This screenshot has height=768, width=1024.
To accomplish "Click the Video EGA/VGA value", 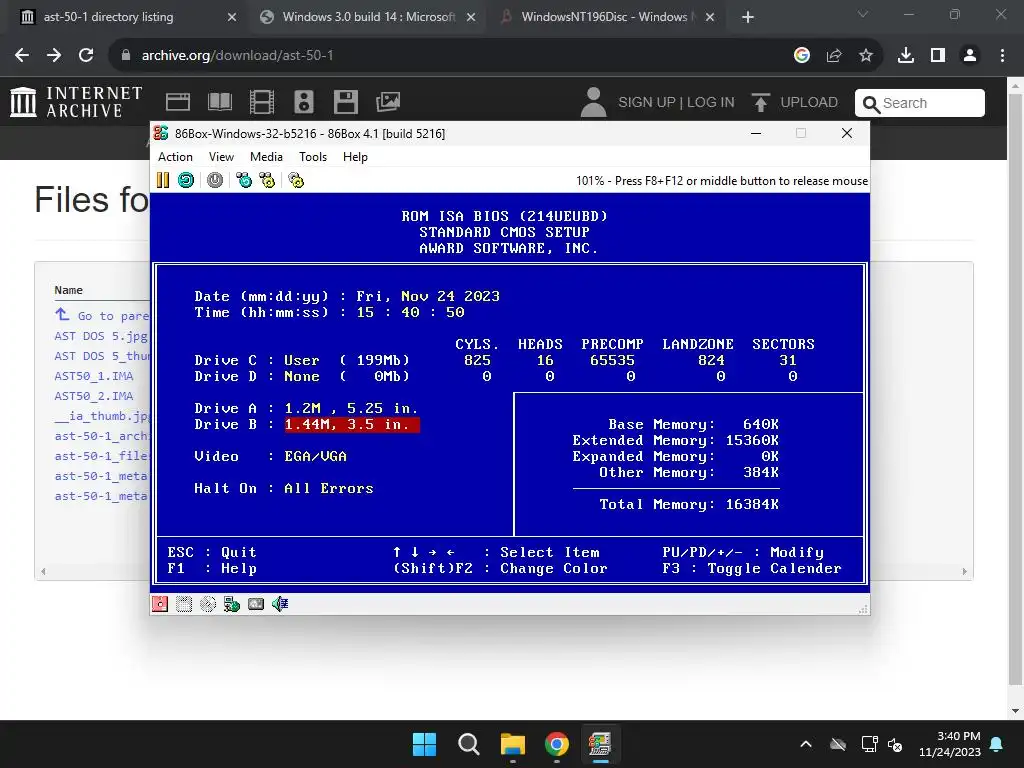I will click(315, 456).
